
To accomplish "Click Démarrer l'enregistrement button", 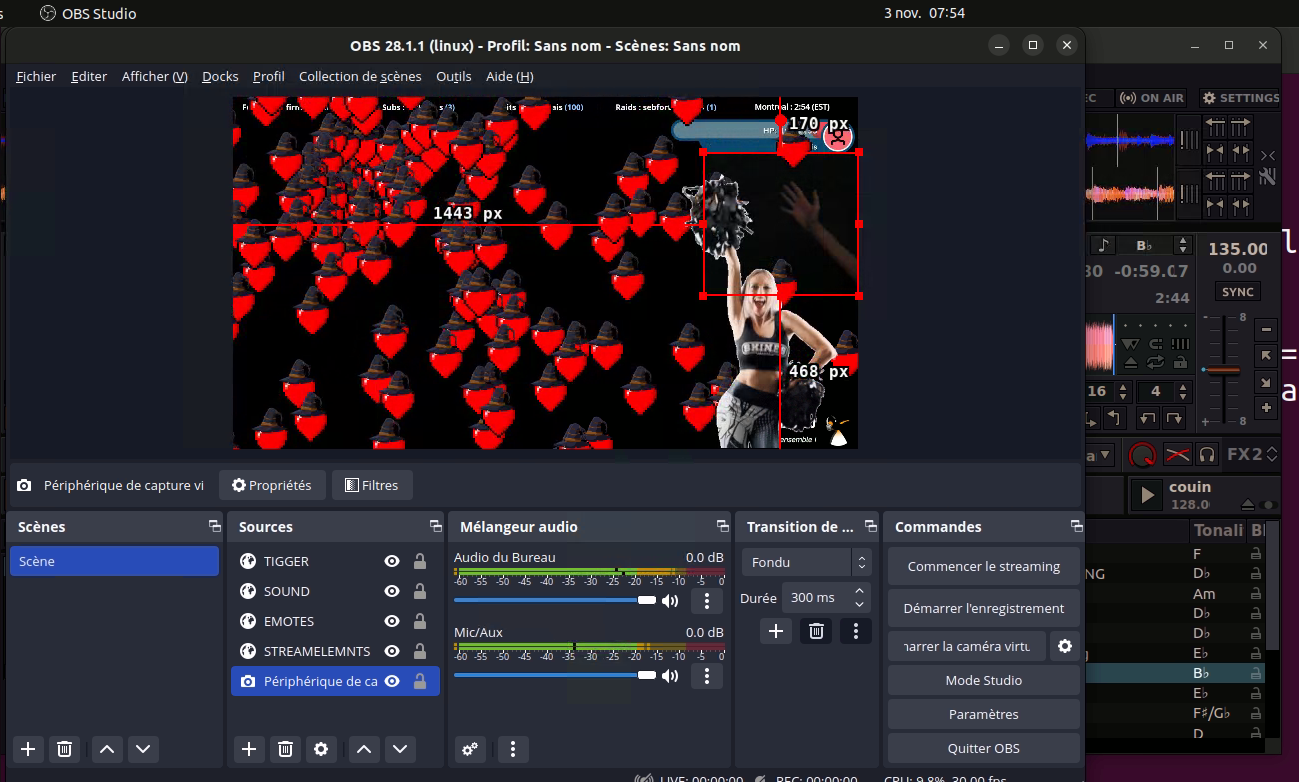I will [984, 608].
